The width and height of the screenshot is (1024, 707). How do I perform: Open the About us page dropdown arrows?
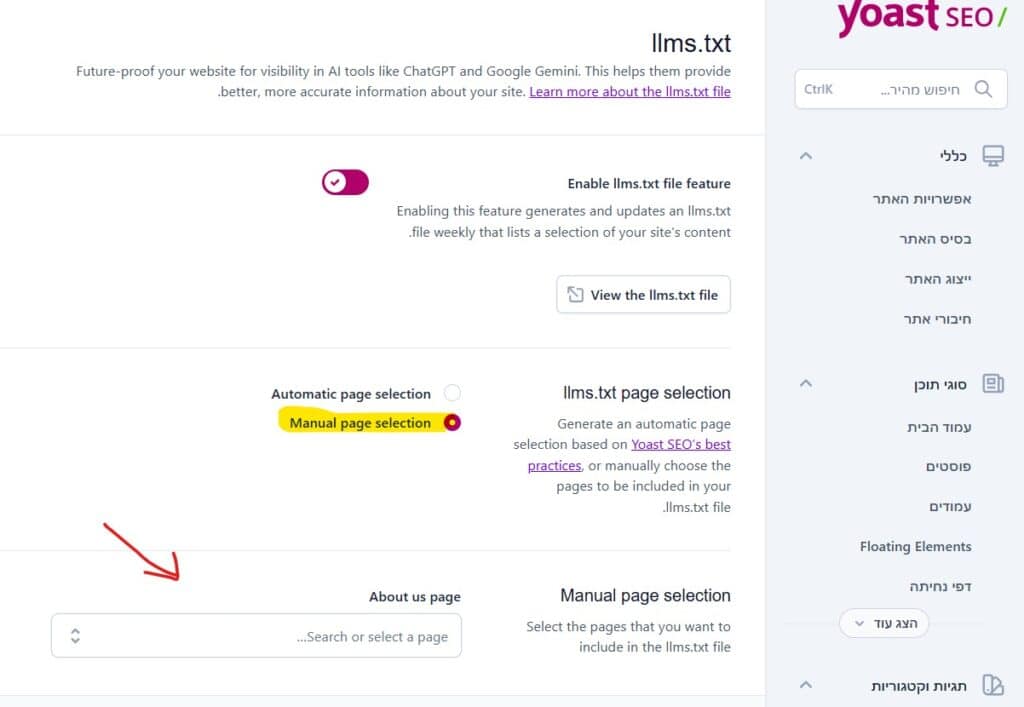[75, 636]
